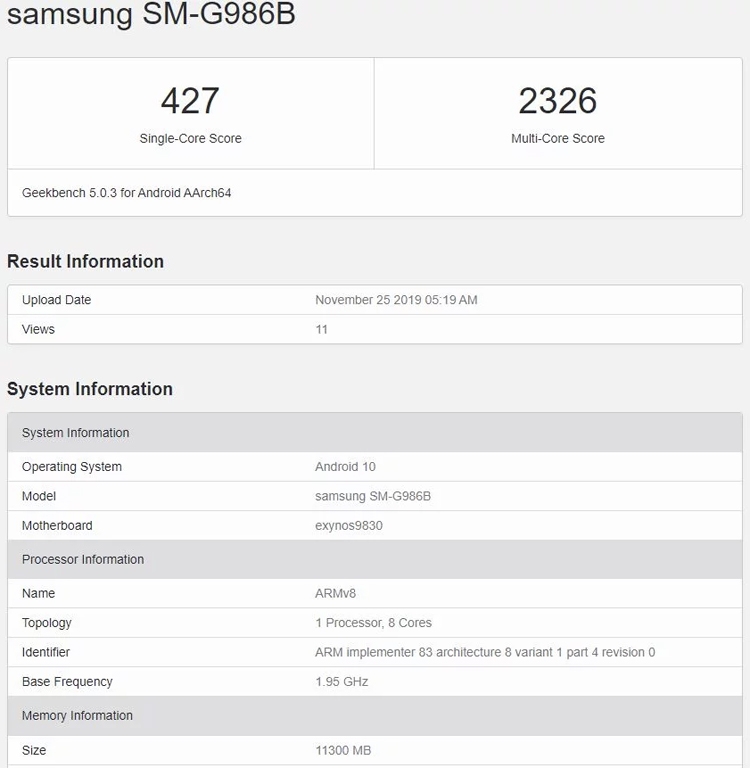Click the System Information section heading

[x=90, y=389]
